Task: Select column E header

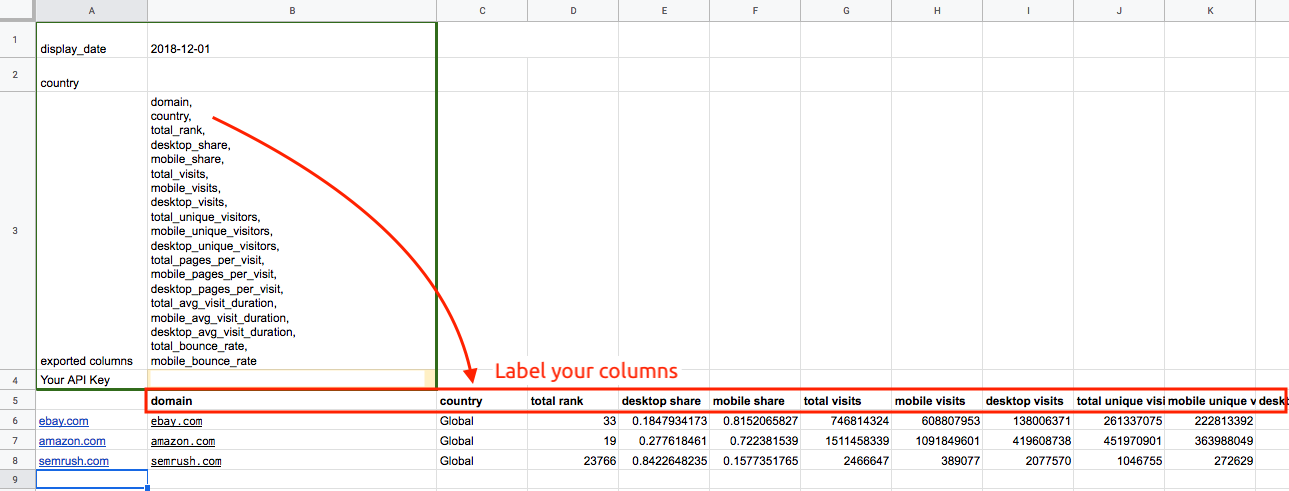Action: coord(664,11)
